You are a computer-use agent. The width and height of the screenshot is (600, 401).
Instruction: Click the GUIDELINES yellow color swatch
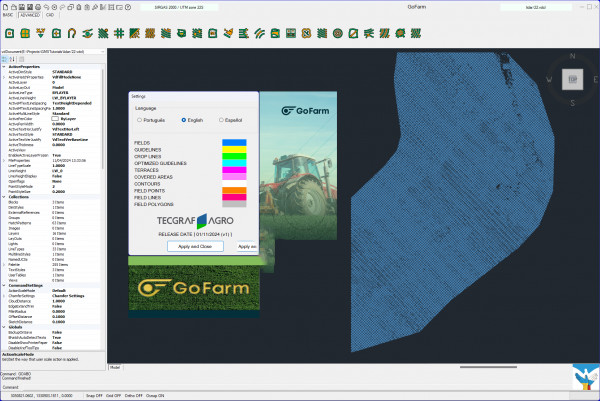click(234, 150)
